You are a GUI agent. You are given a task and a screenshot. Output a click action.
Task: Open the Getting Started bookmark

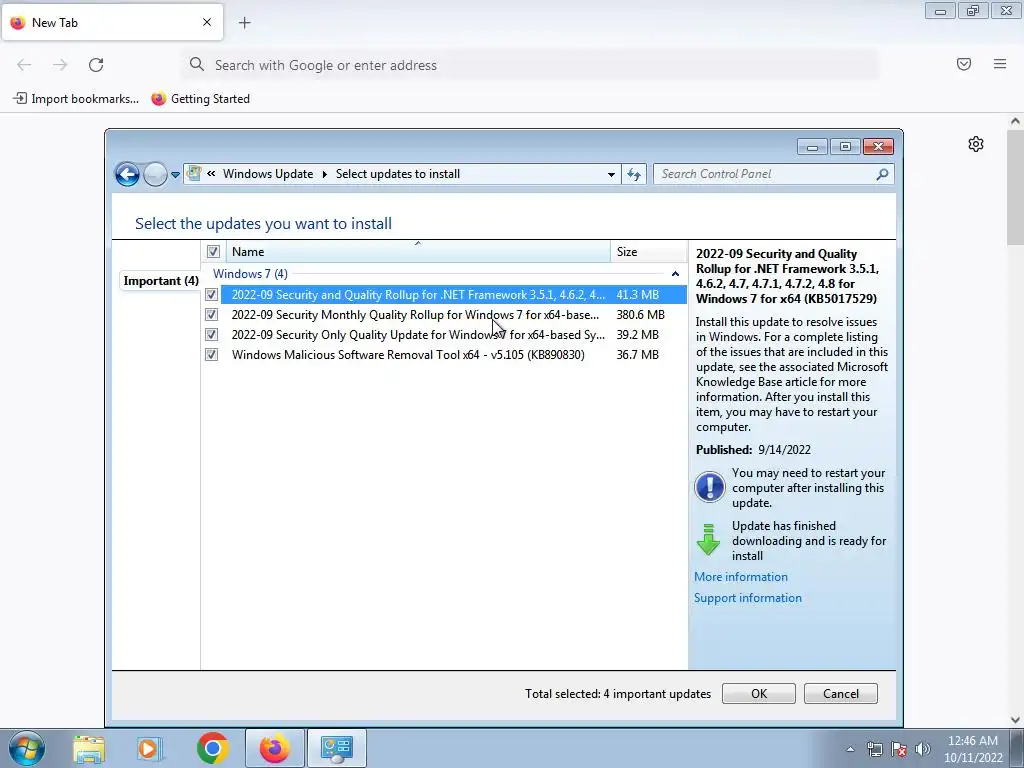(200, 99)
